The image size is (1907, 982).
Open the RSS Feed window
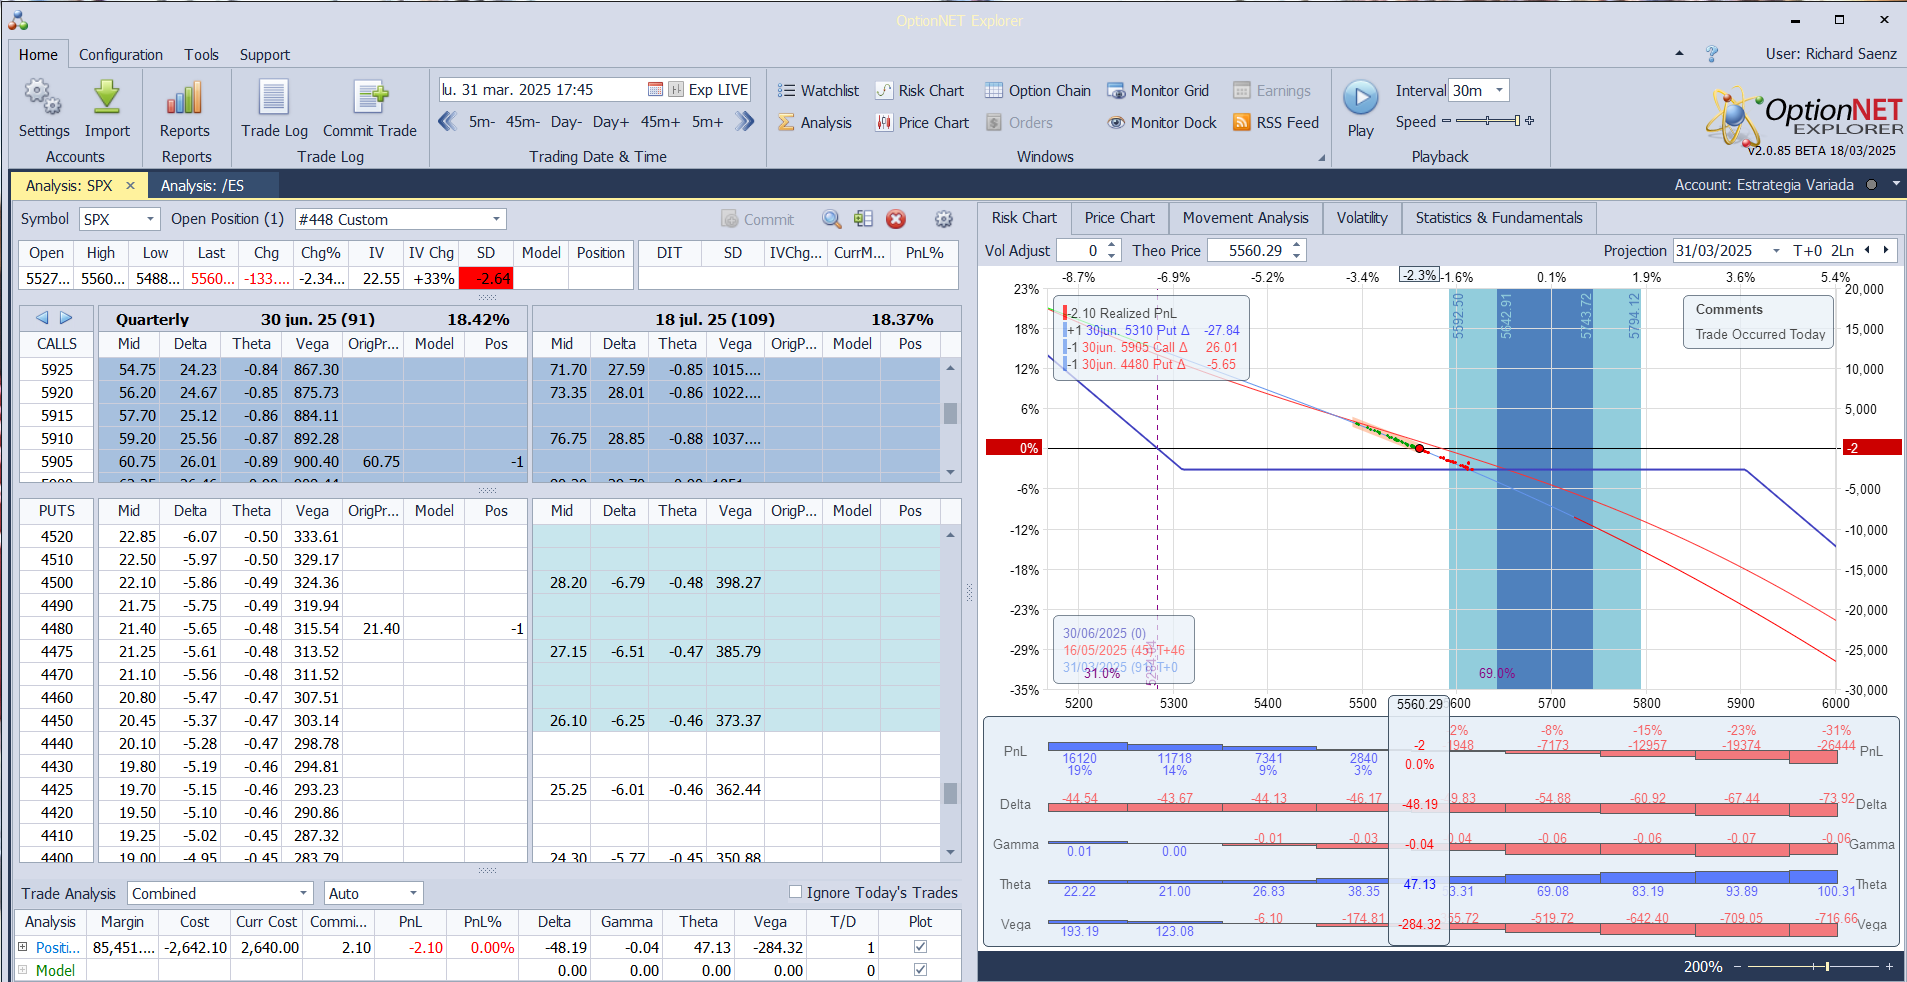[x=1276, y=122]
